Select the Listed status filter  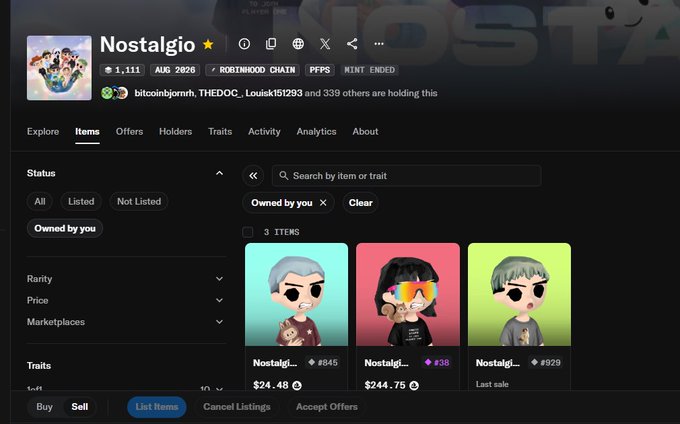81,202
